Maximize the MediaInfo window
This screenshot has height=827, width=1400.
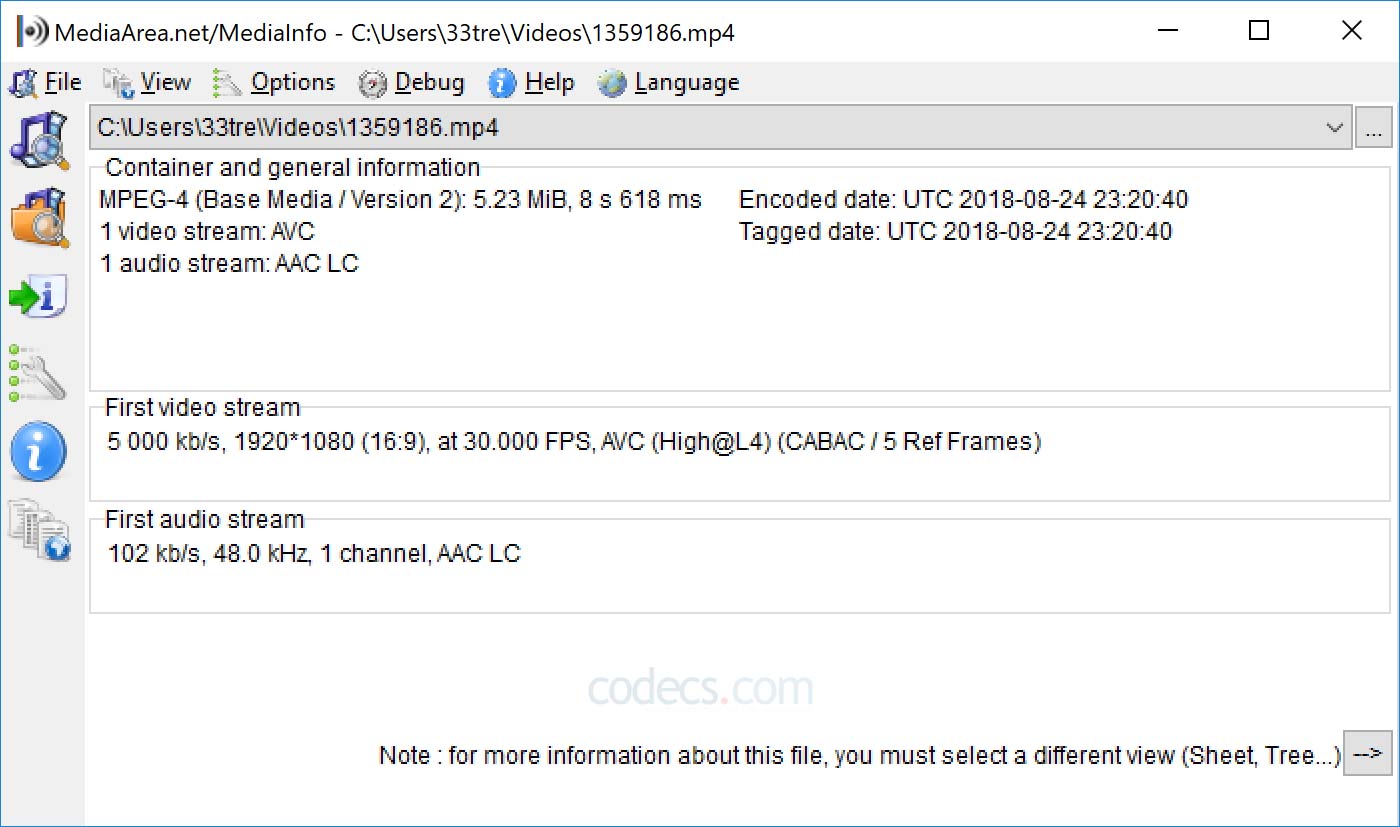(x=1260, y=31)
